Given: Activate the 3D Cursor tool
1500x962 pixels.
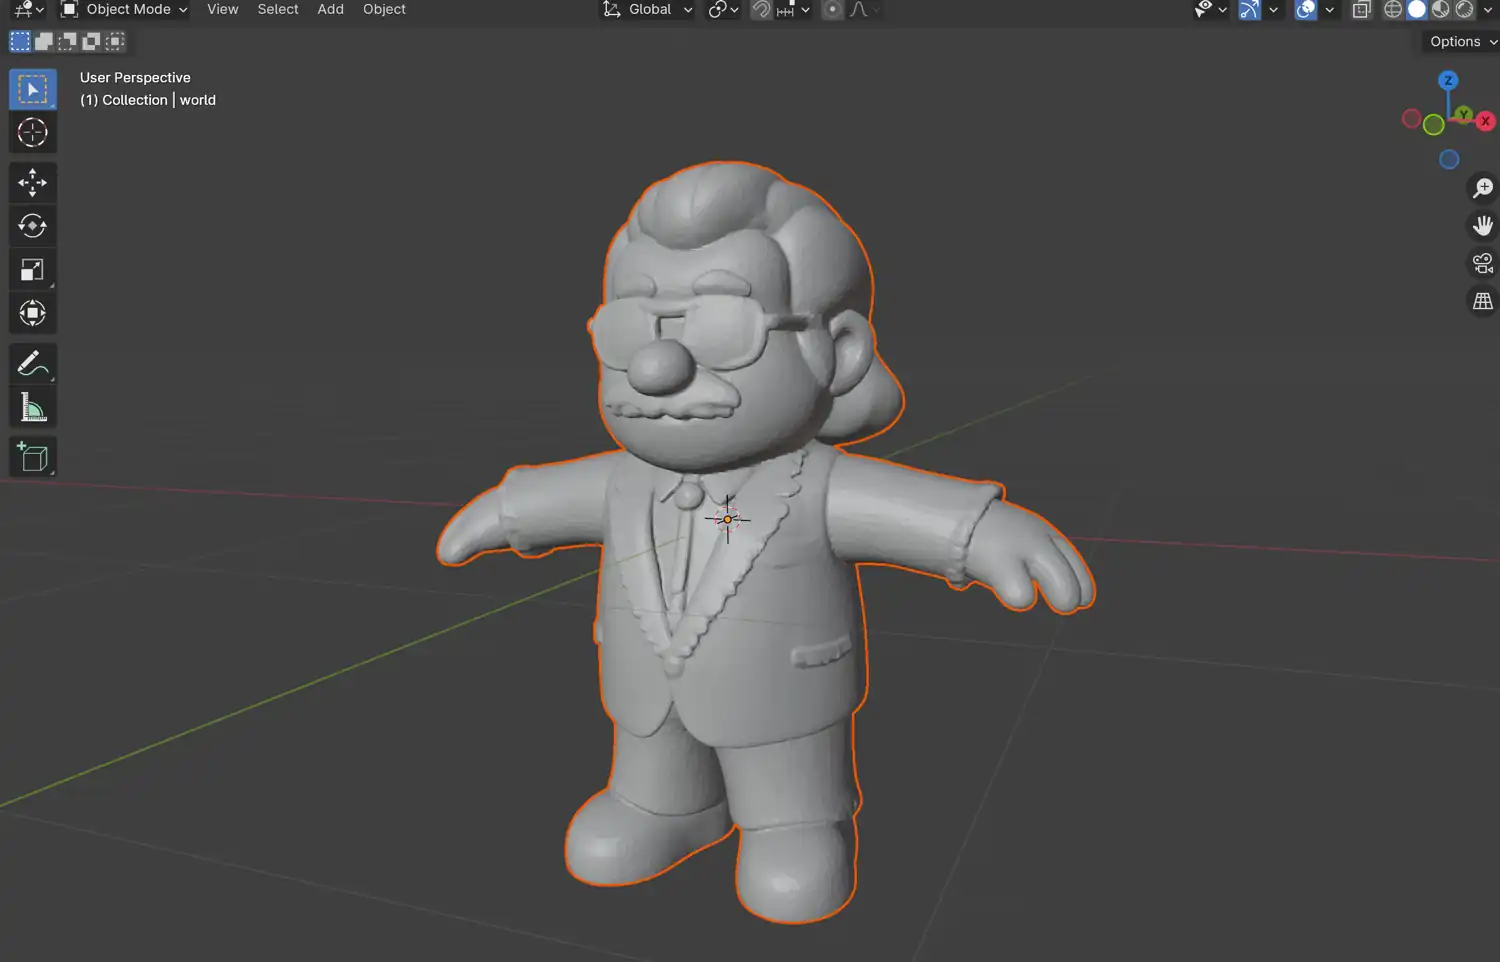Looking at the screenshot, I should click(33, 133).
